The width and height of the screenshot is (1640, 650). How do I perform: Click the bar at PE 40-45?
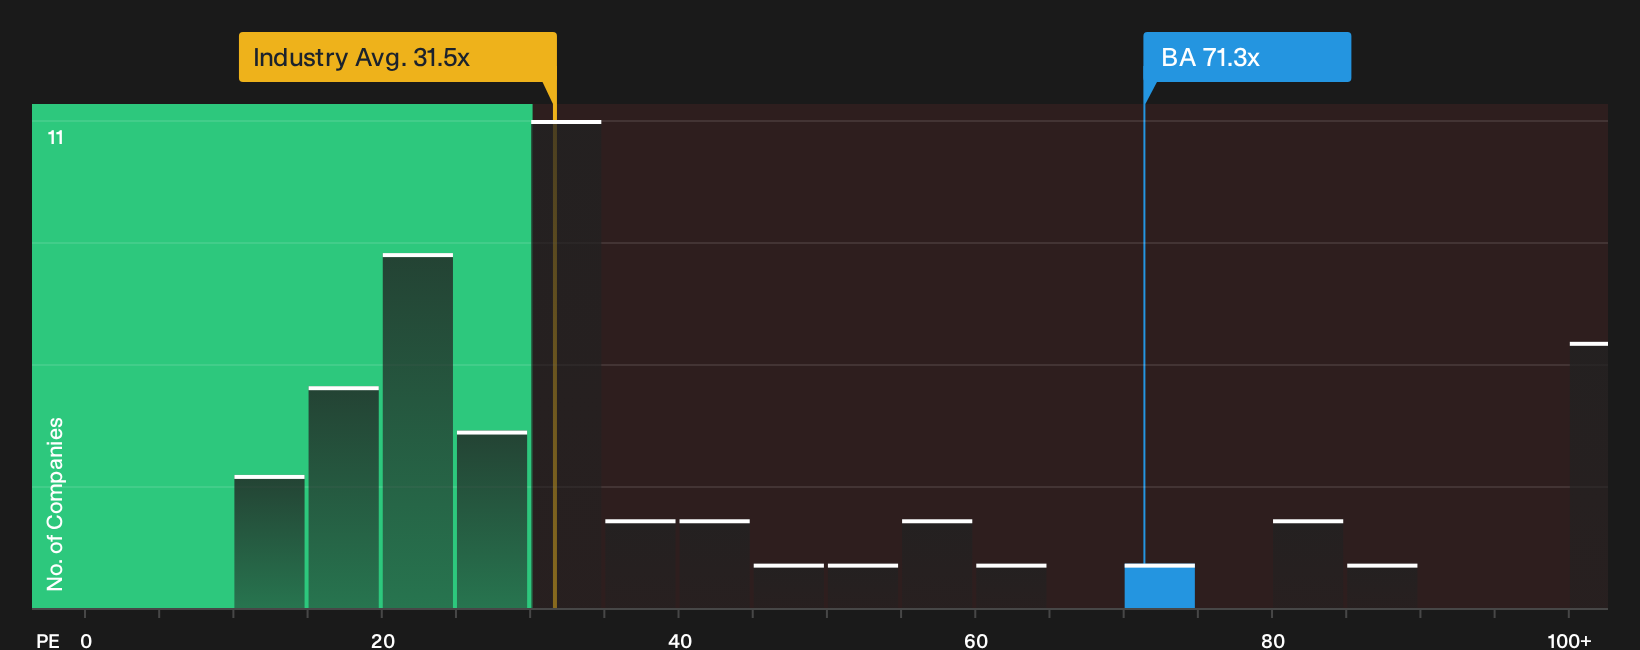coord(715,564)
